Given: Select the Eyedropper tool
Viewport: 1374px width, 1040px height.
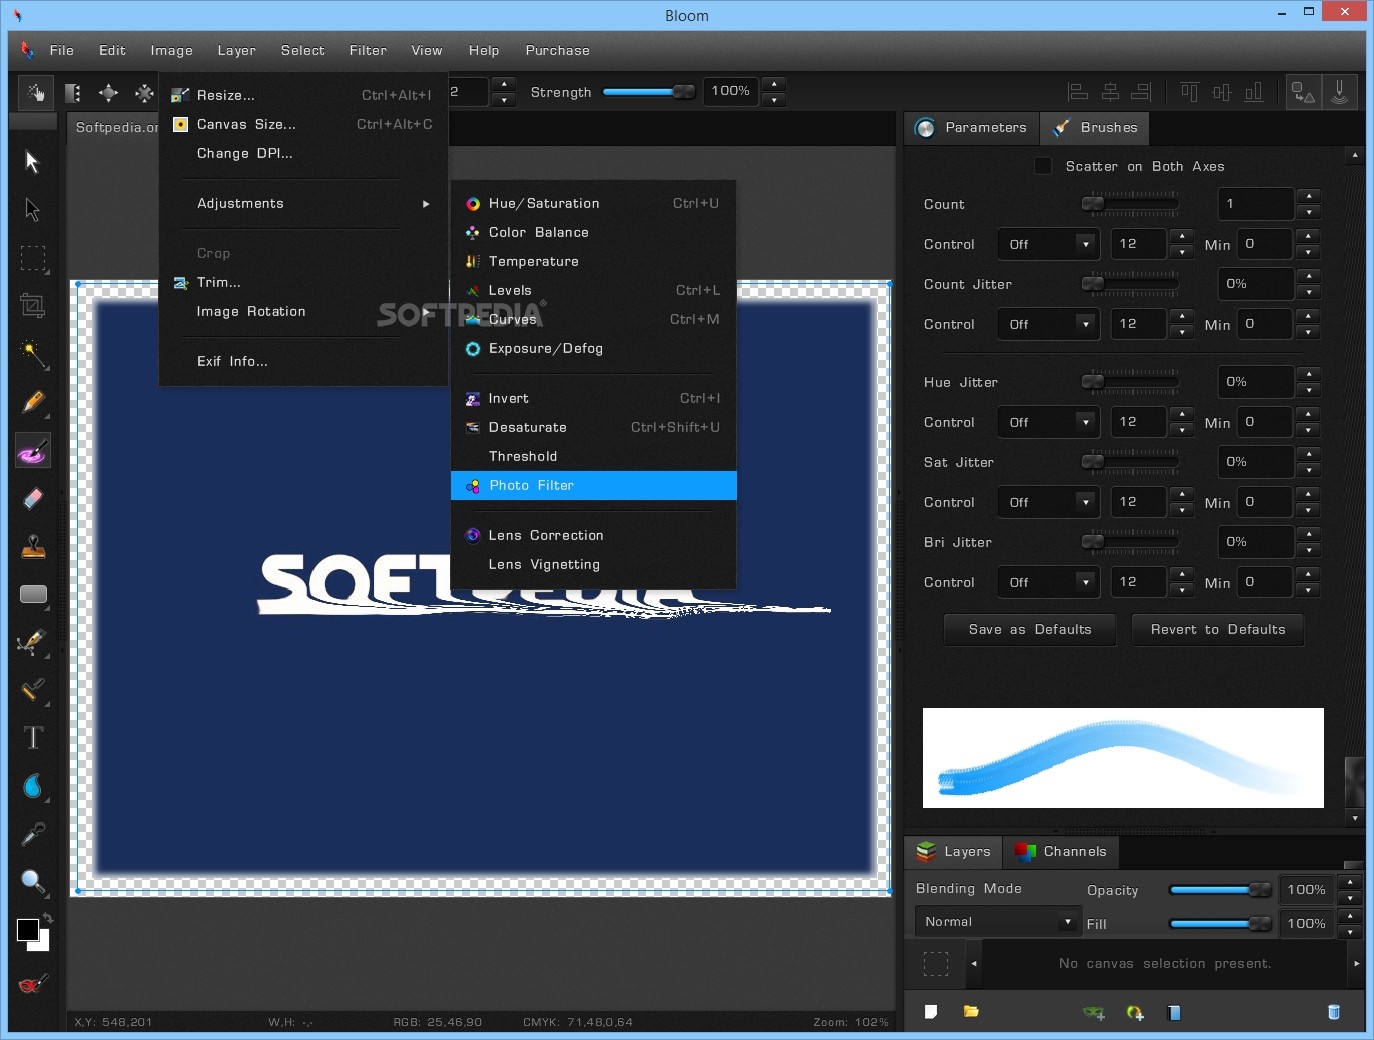Looking at the screenshot, I should (33, 834).
